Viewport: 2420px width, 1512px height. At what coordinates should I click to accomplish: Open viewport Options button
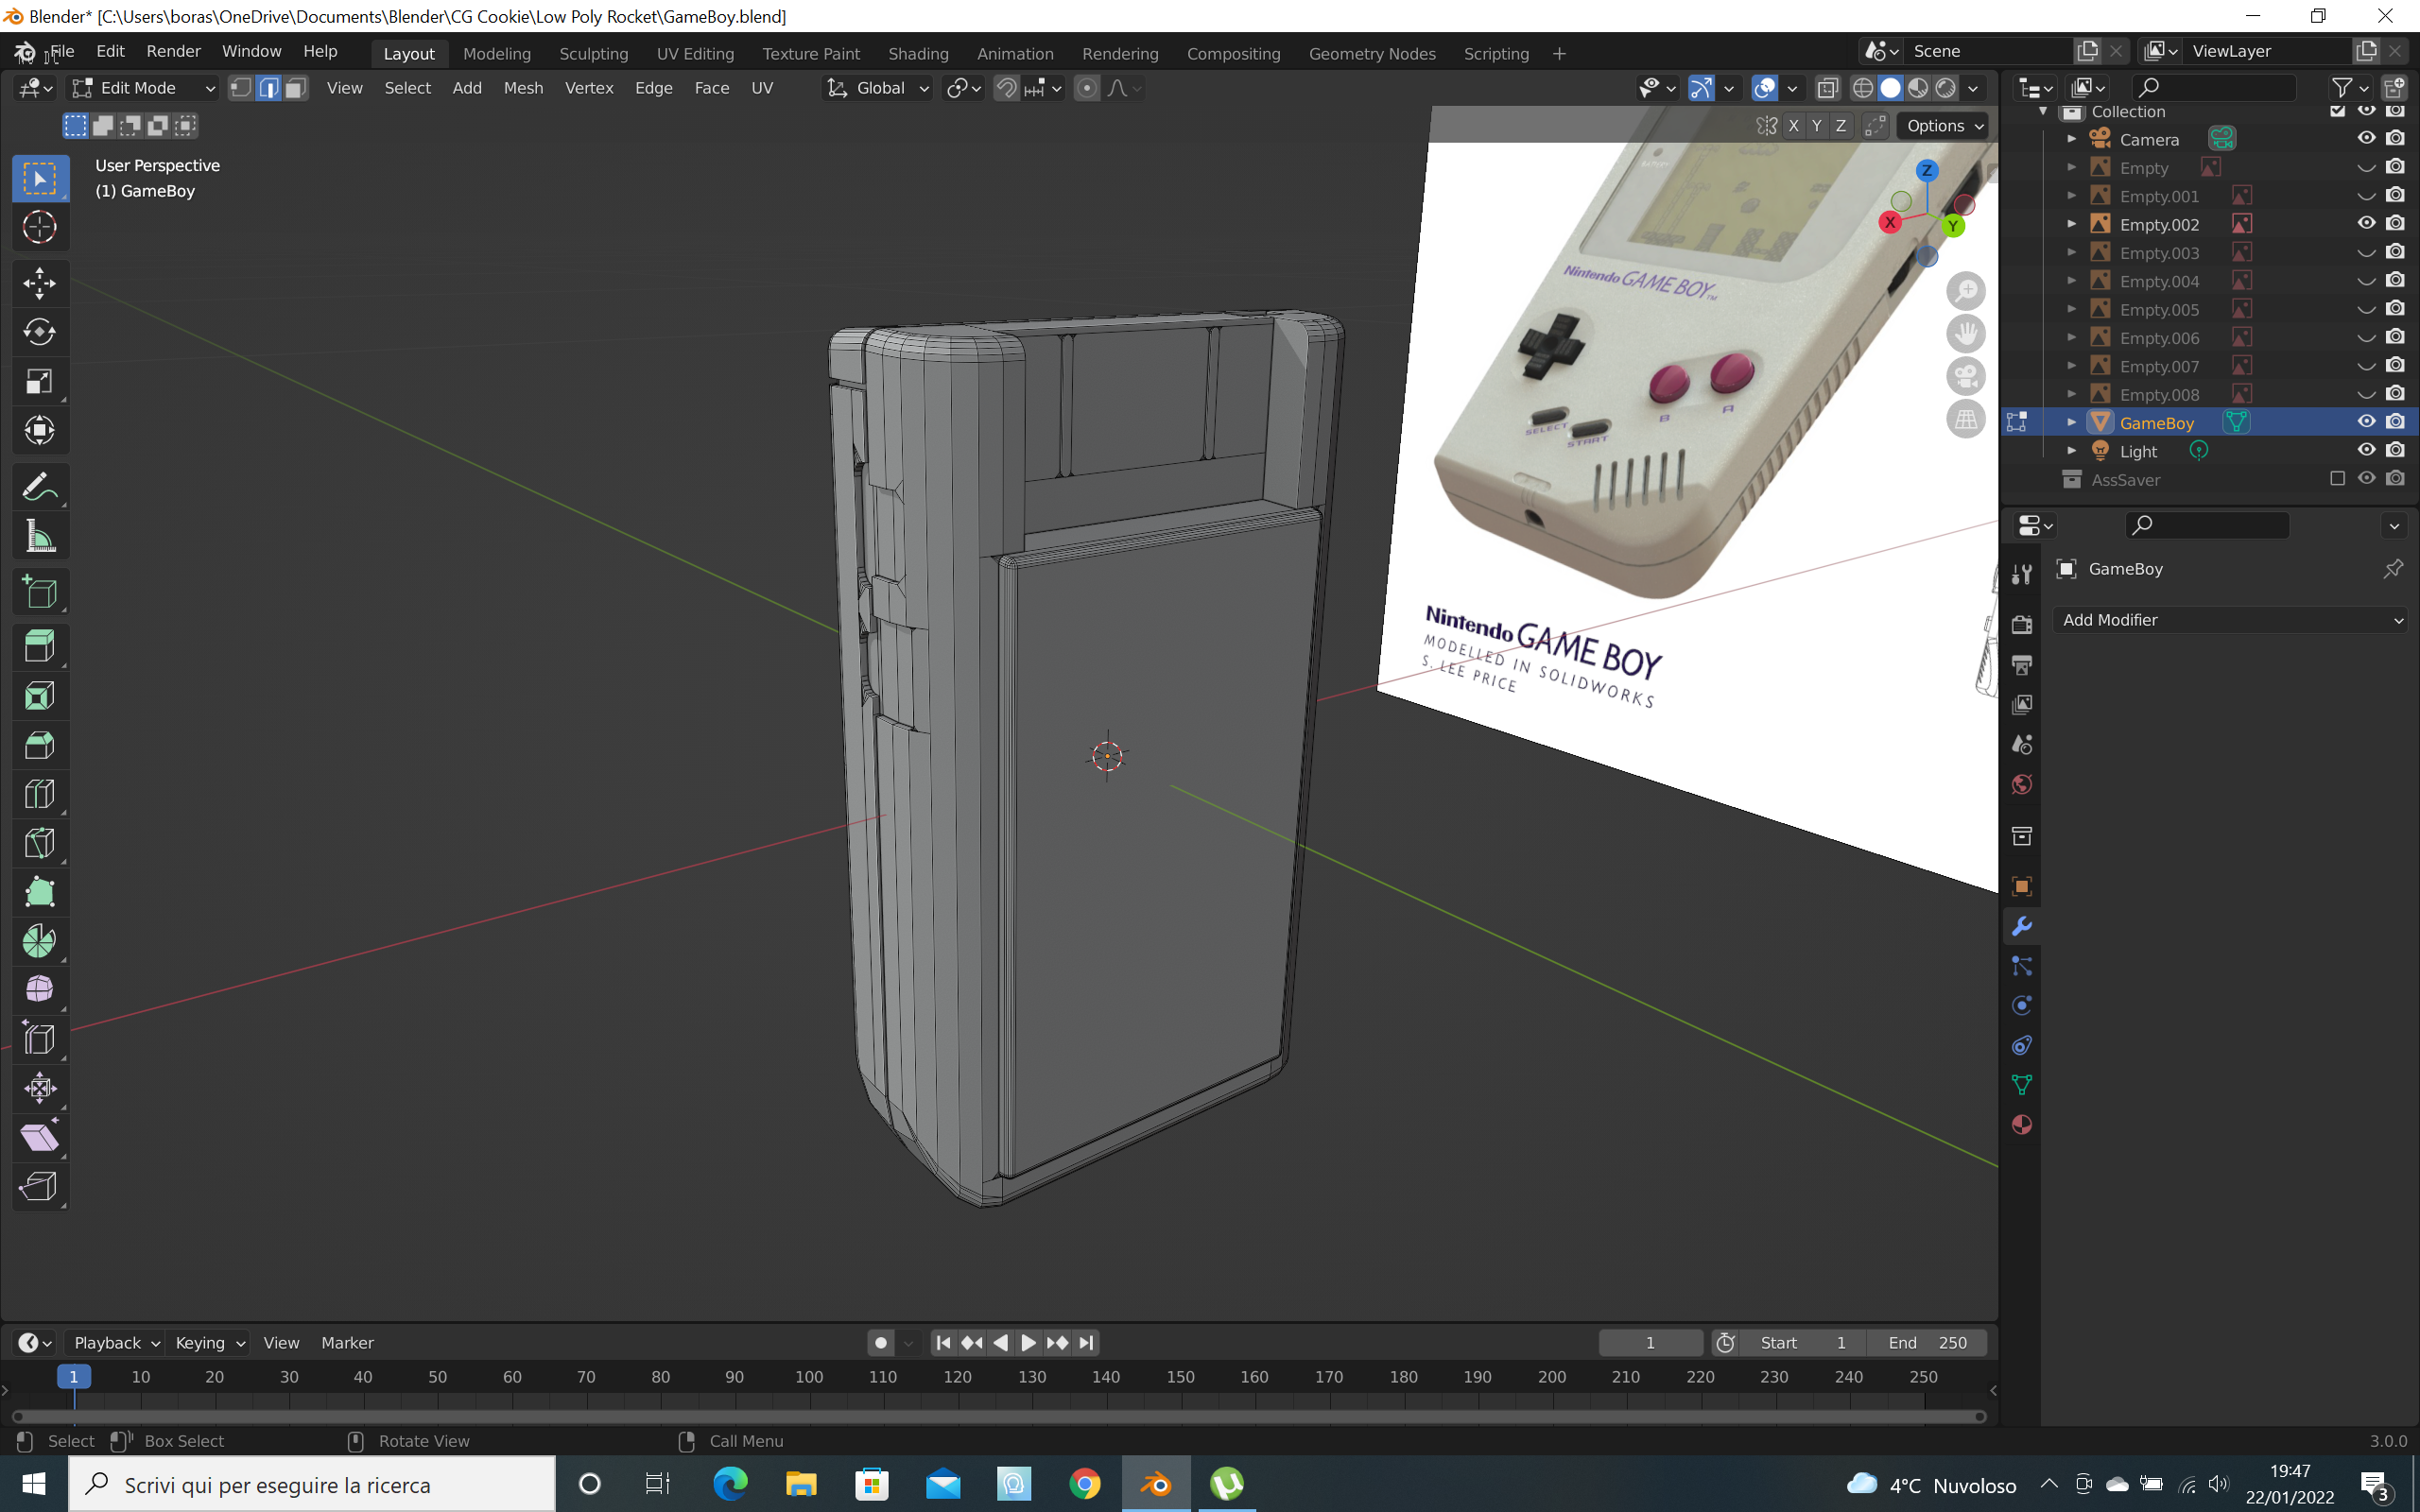coord(1943,126)
